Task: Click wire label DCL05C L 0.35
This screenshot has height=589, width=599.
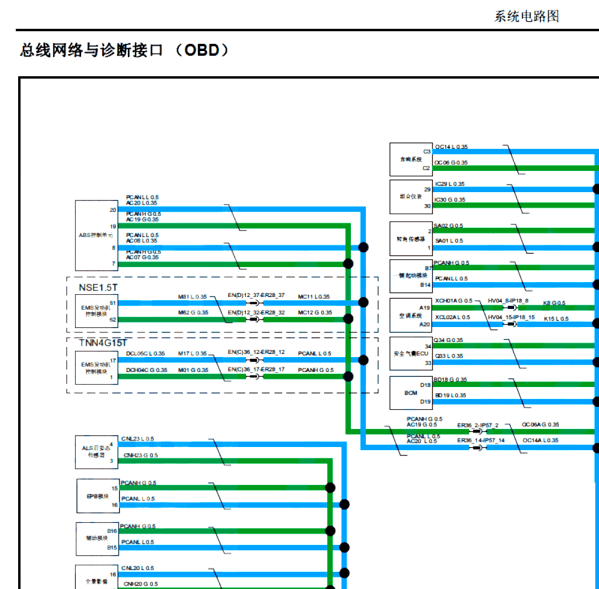Action: pyautogui.click(x=146, y=354)
